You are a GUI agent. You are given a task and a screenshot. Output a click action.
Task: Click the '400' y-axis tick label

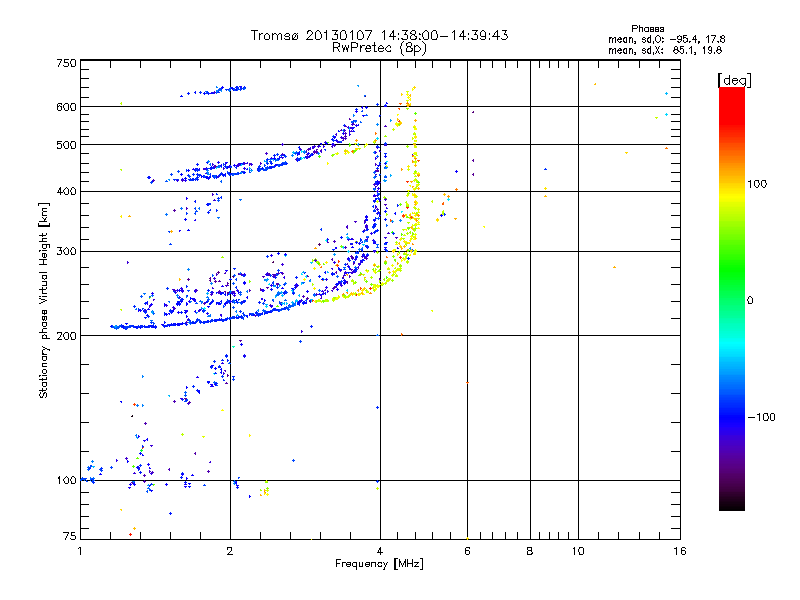(66, 192)
